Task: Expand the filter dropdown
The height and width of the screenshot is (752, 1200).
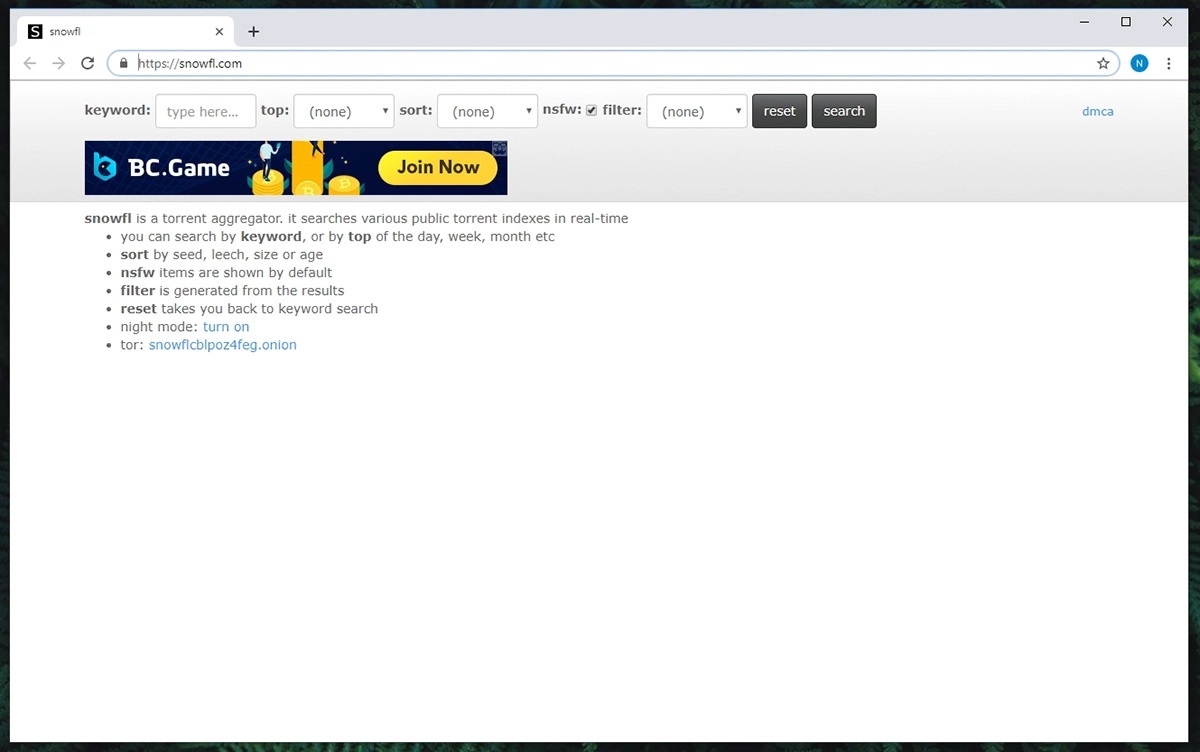Action: click(x=697, y=111)
